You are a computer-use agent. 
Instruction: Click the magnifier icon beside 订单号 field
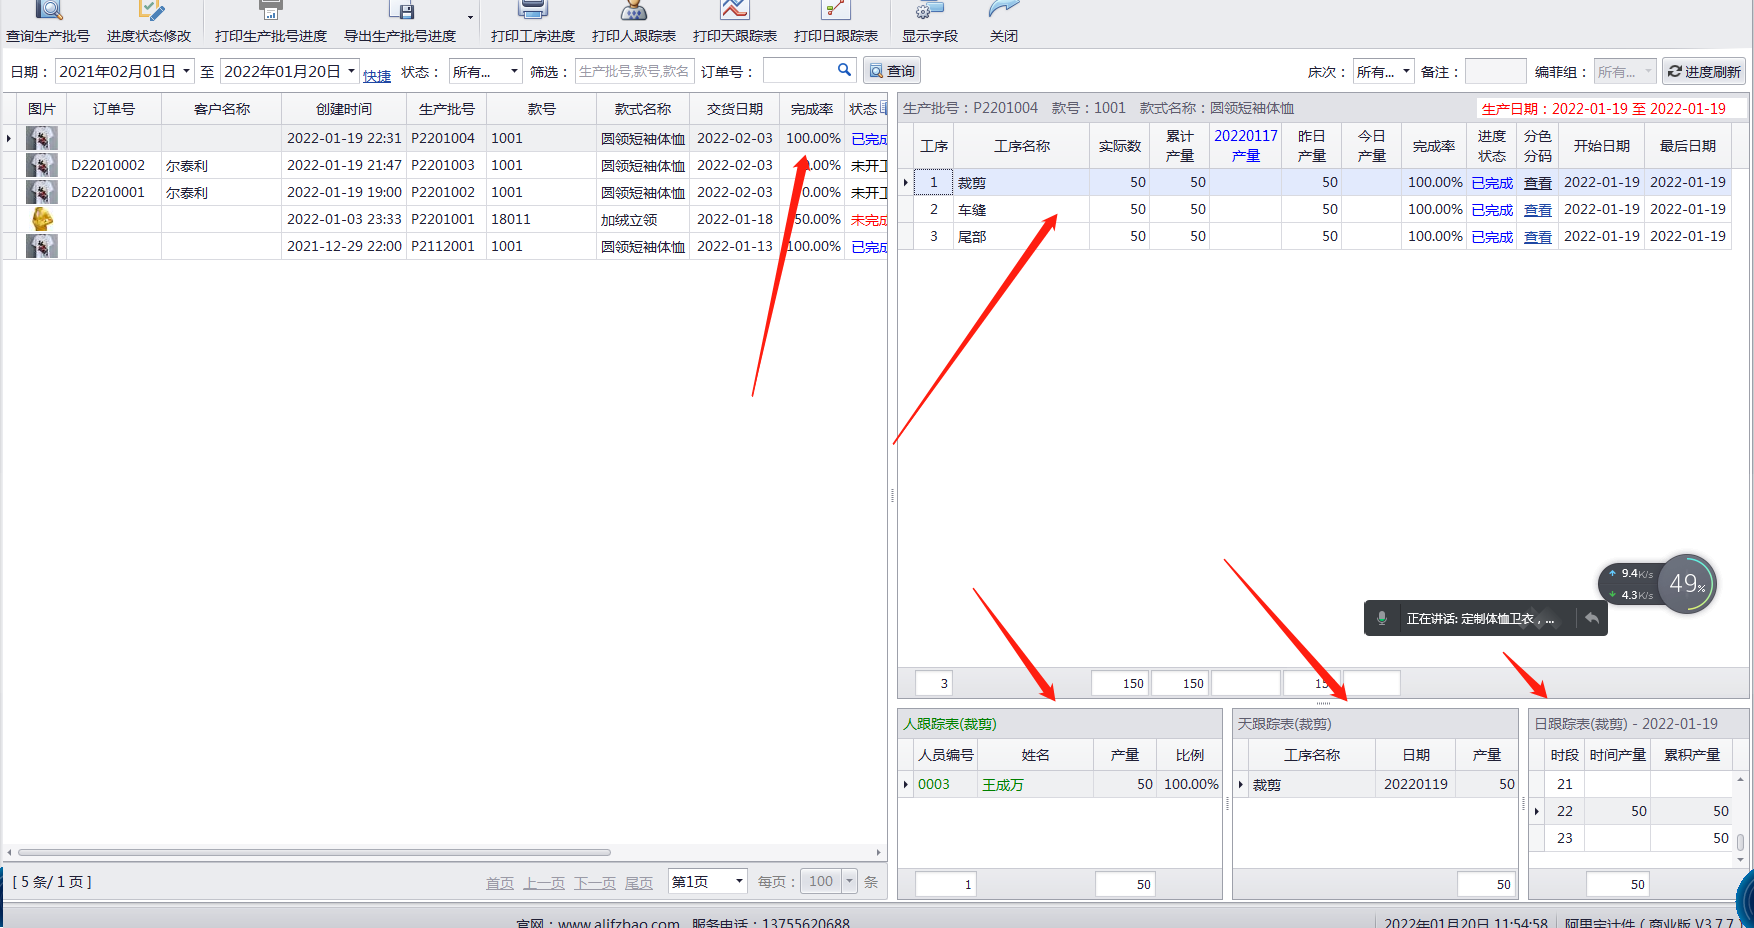tap(843, 70)
